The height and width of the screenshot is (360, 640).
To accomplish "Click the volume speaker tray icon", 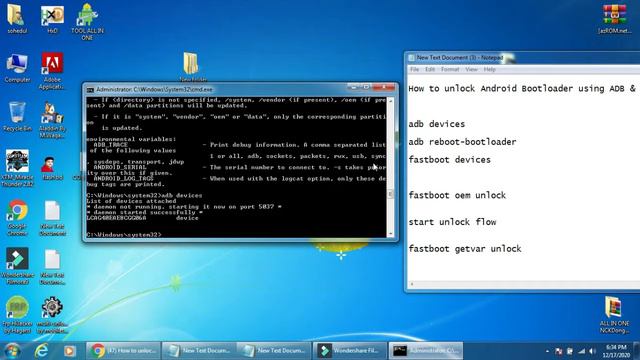I will click(592, 351).
